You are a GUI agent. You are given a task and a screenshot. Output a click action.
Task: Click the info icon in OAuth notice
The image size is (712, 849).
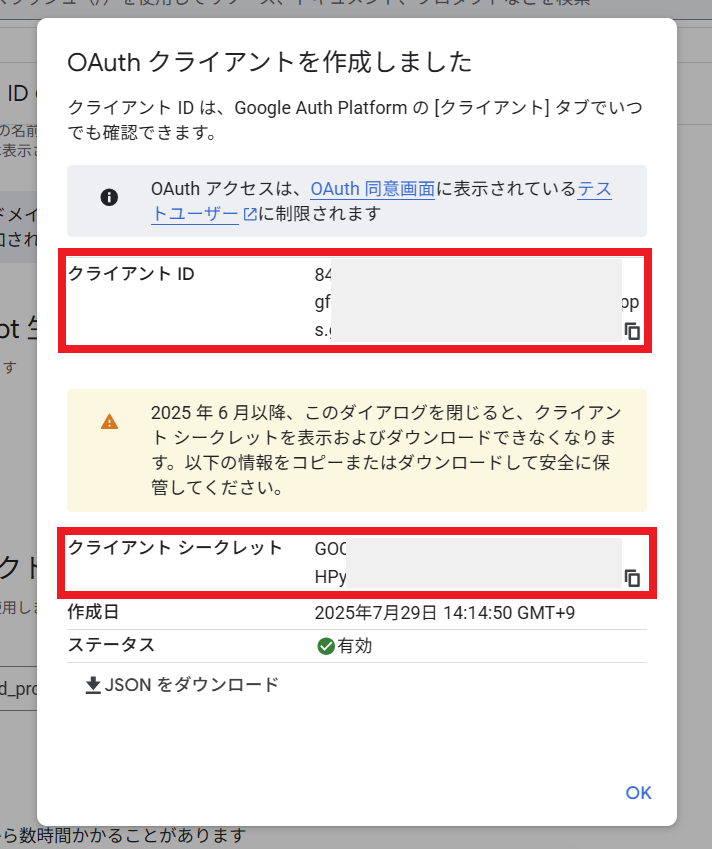pos(109,197)
